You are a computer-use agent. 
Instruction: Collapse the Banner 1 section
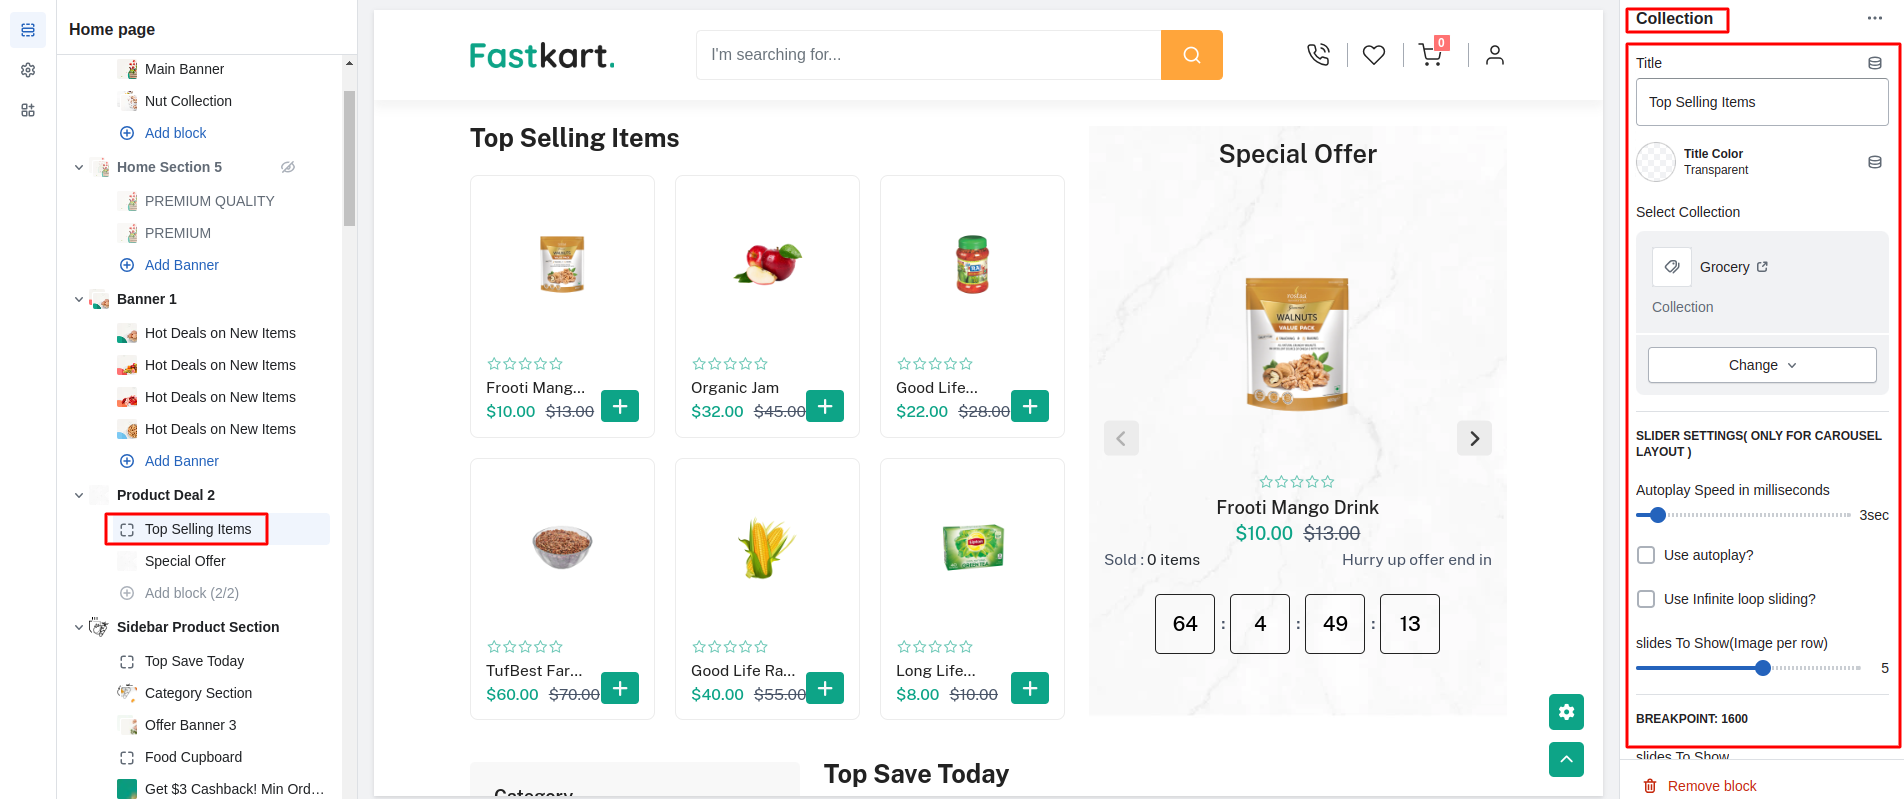[79, 299]
